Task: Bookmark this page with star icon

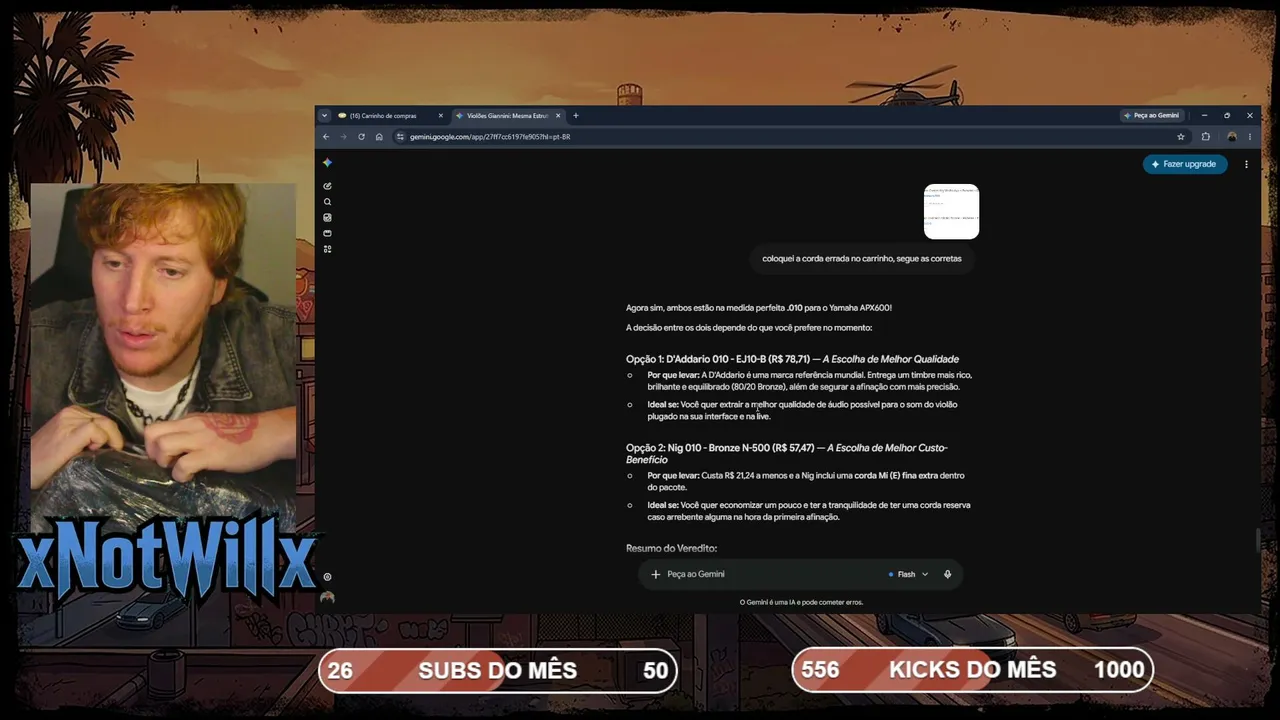Action: 1181,137
